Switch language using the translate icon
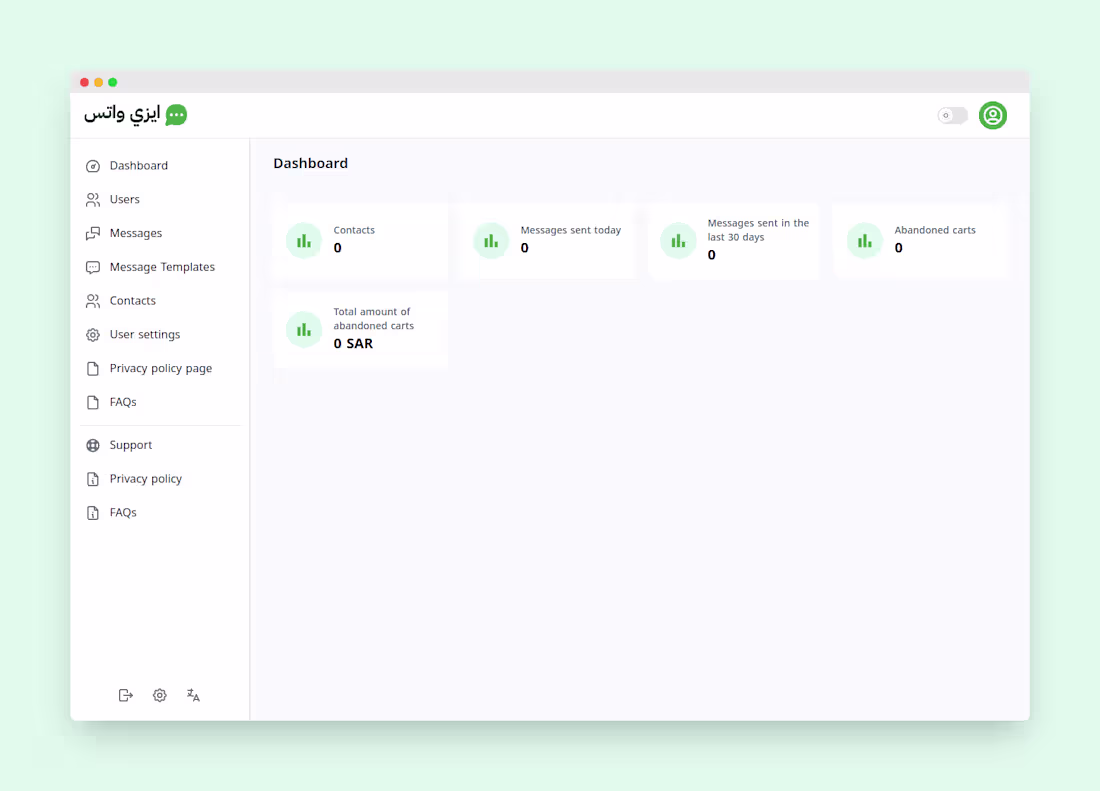1100x791 pixels. point(193,695)
